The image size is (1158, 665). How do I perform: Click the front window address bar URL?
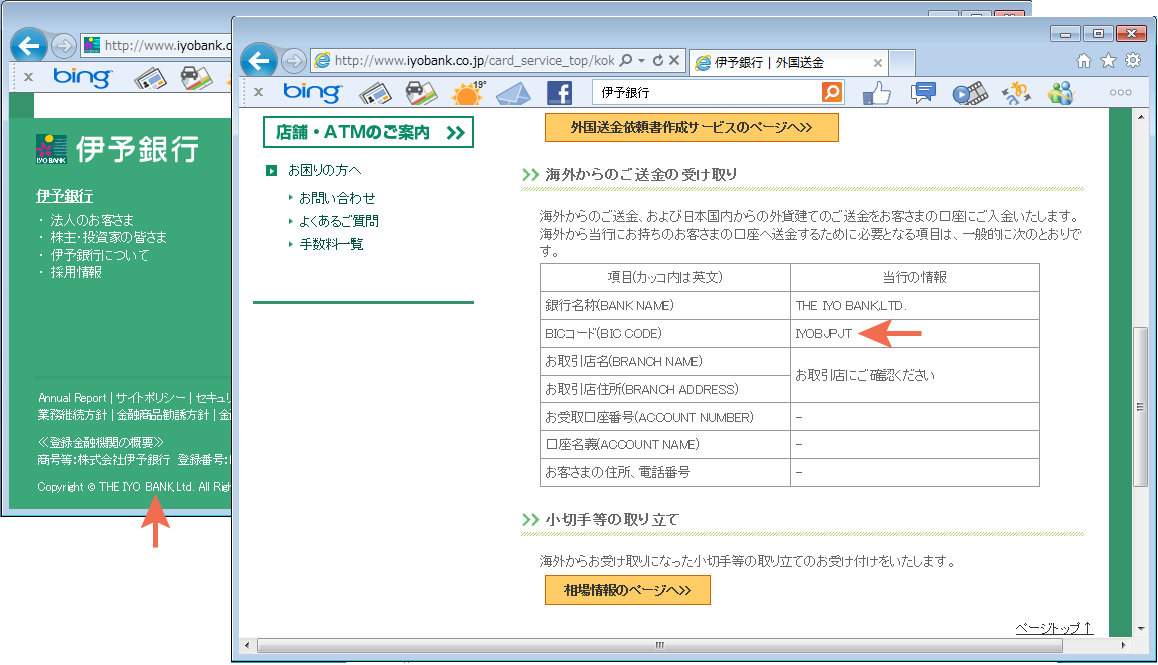click(474, 61)
